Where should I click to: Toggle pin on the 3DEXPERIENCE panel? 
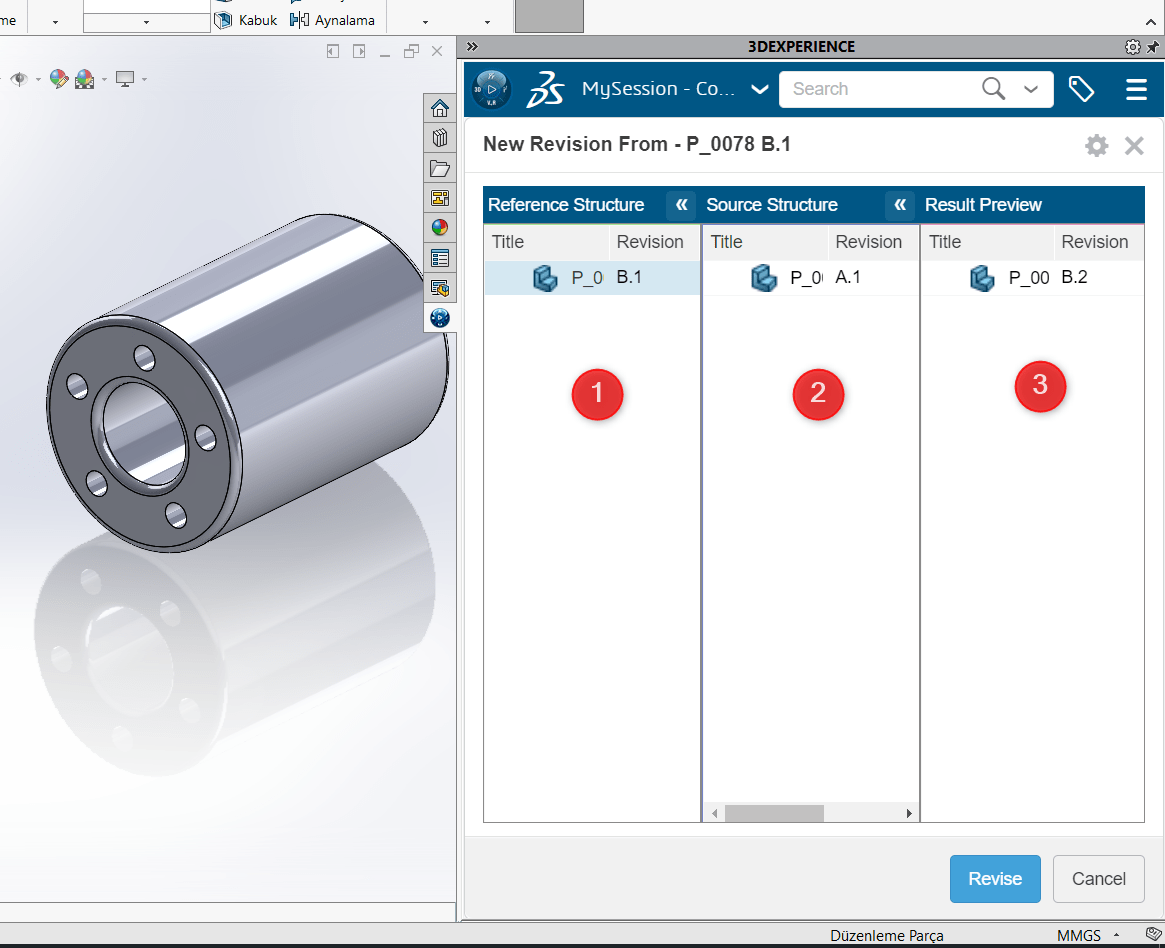1152,47
